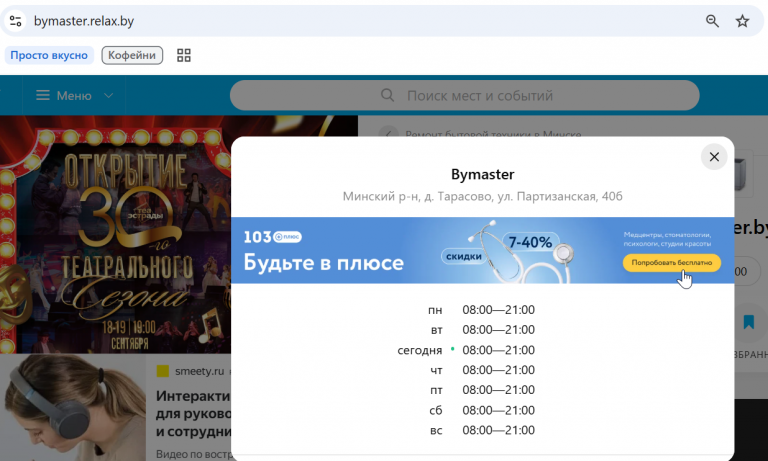Click the Будьте в плюсе banner headline
768x461 pixels.
point(324,263)
